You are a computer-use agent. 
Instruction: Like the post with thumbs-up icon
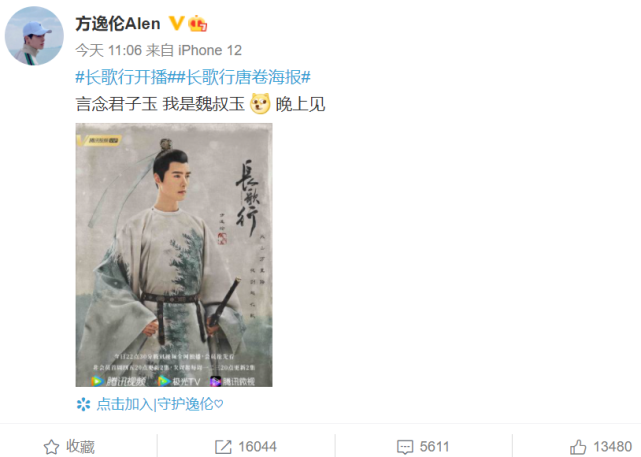578,447
